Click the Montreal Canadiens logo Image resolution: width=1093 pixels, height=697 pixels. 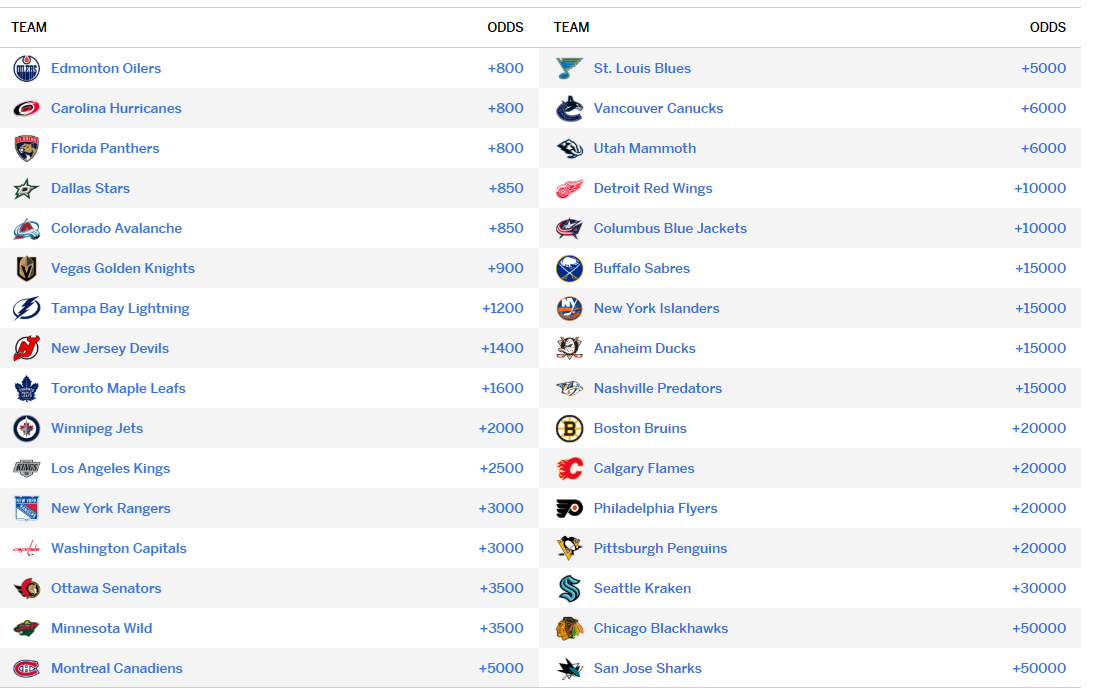click(26, 668)
